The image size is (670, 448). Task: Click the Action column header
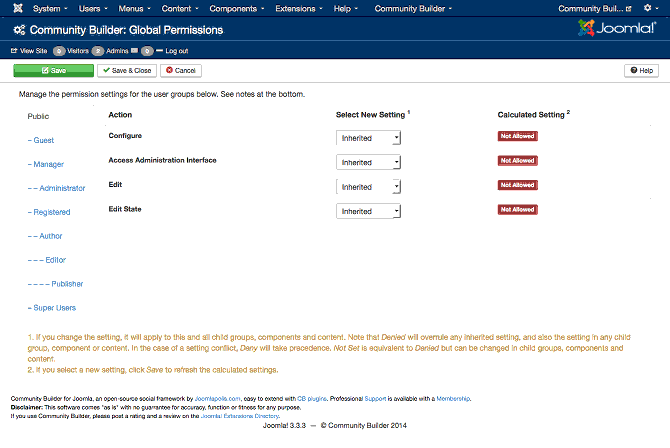(x=120, y=115)
